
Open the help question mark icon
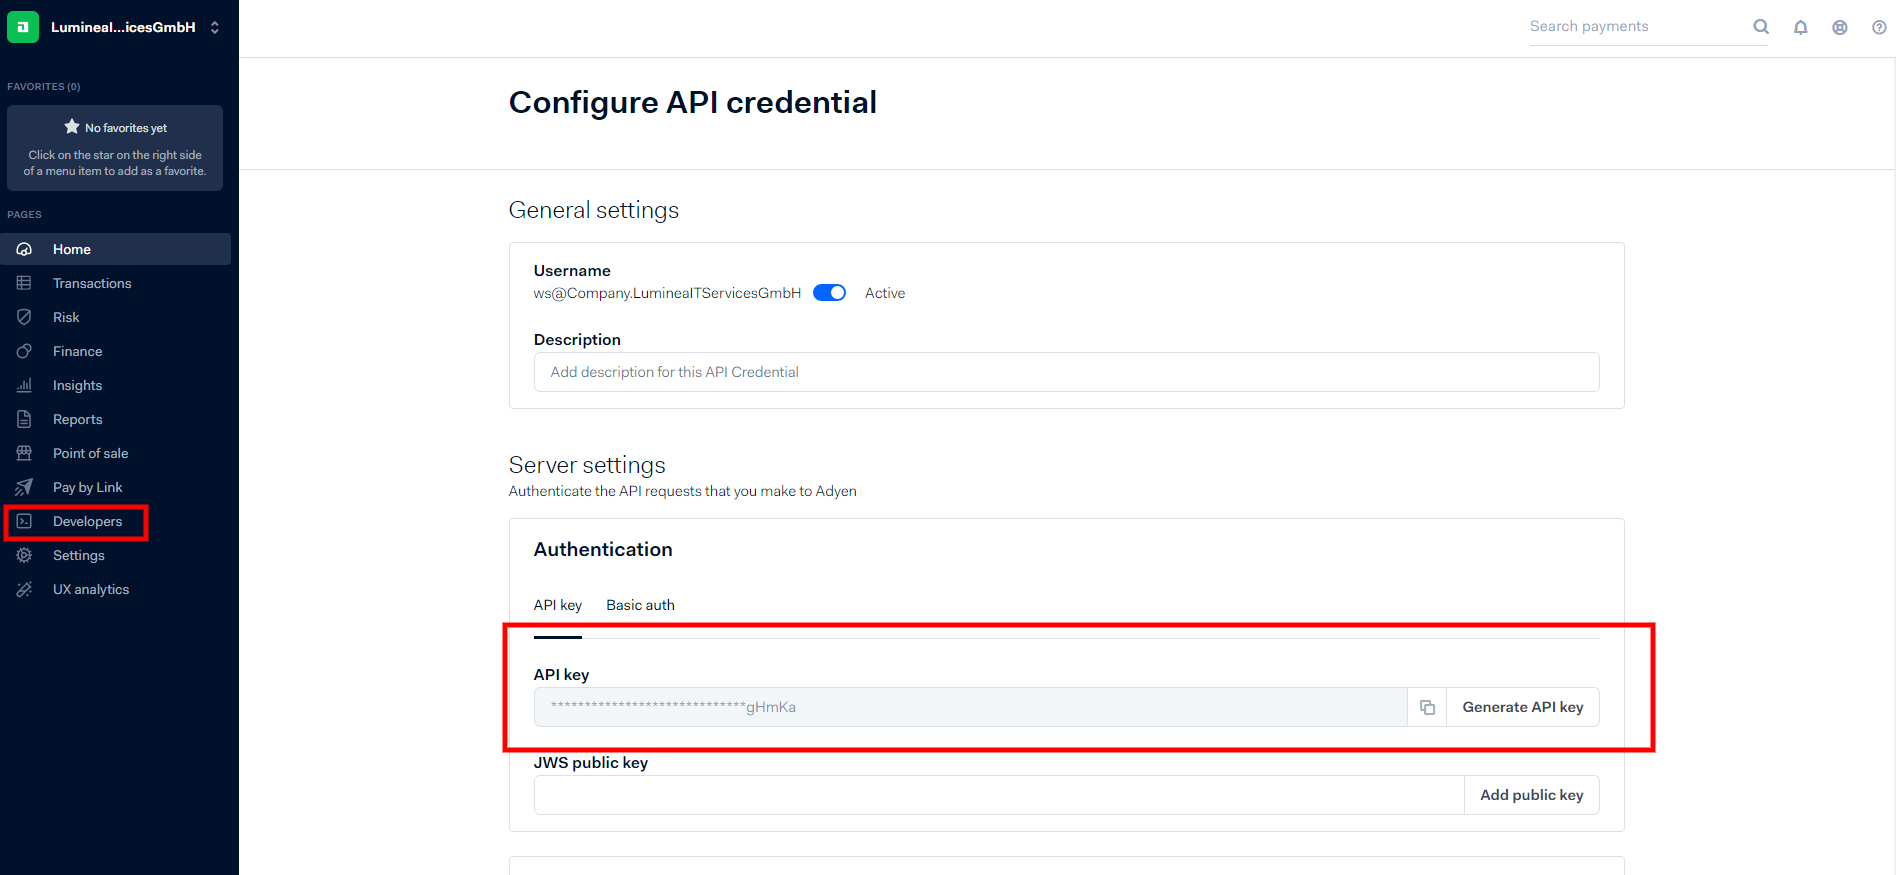coord(1879,28)
